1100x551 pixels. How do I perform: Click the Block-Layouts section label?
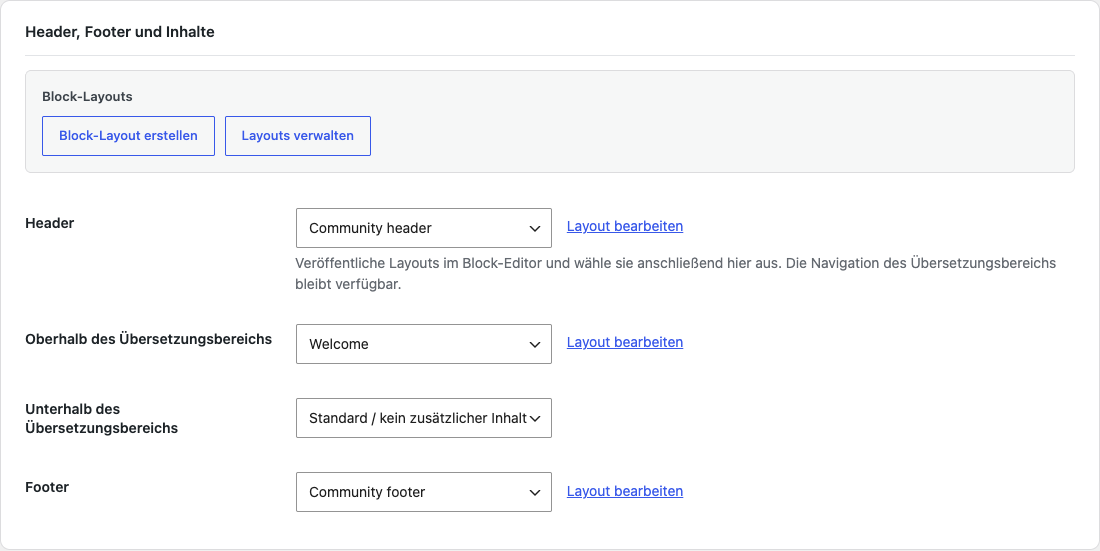[x=87, y=97]
